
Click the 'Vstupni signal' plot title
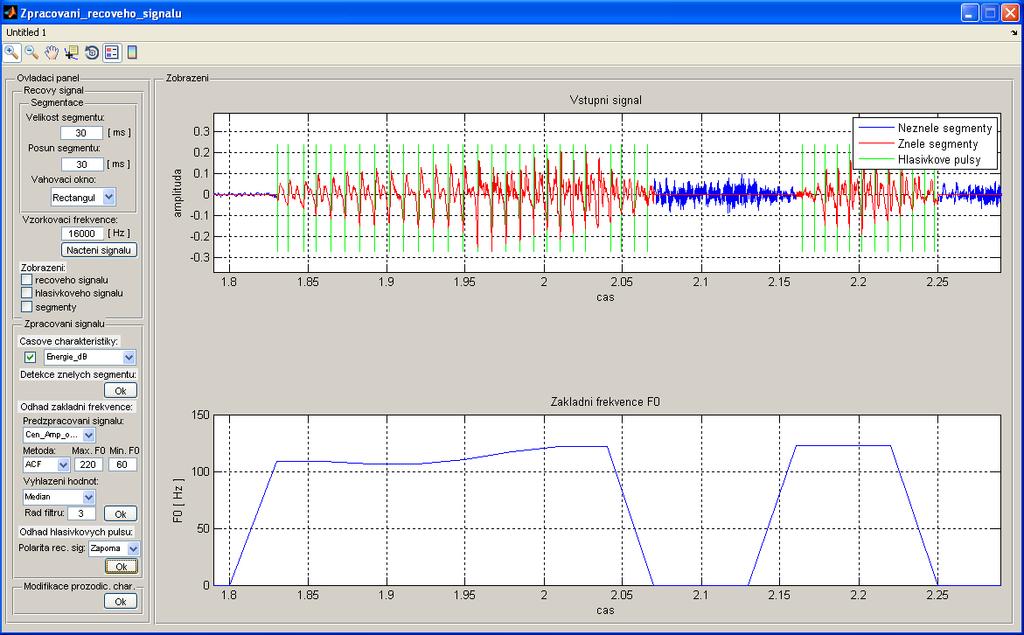[605, 100]
